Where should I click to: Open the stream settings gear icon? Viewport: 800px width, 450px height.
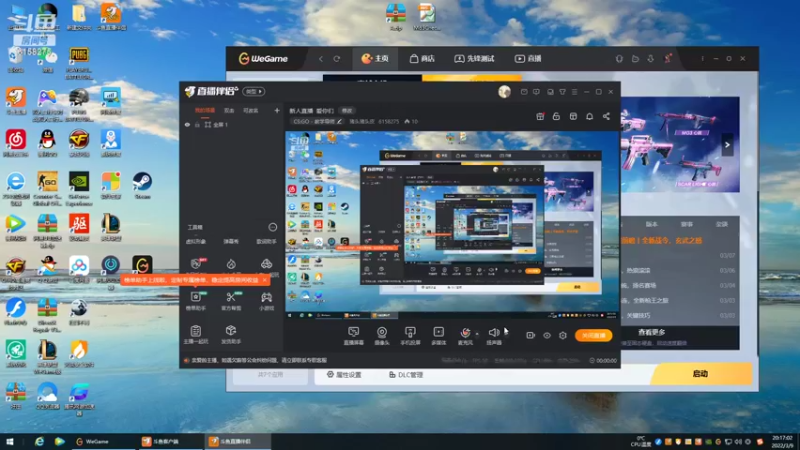pyautogui.click(x=563, y=335)
